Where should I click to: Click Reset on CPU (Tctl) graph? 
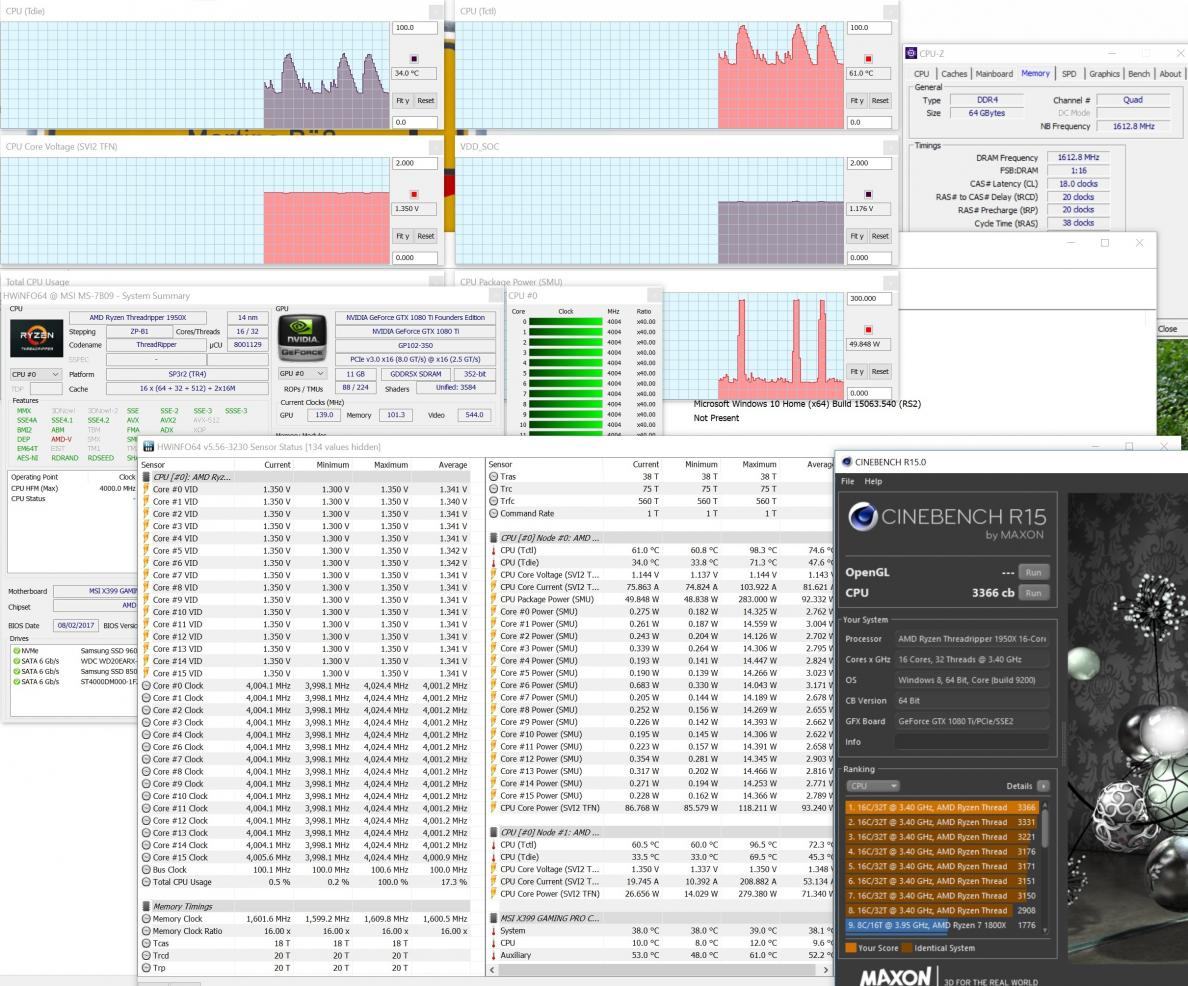(x=880, y=101)
